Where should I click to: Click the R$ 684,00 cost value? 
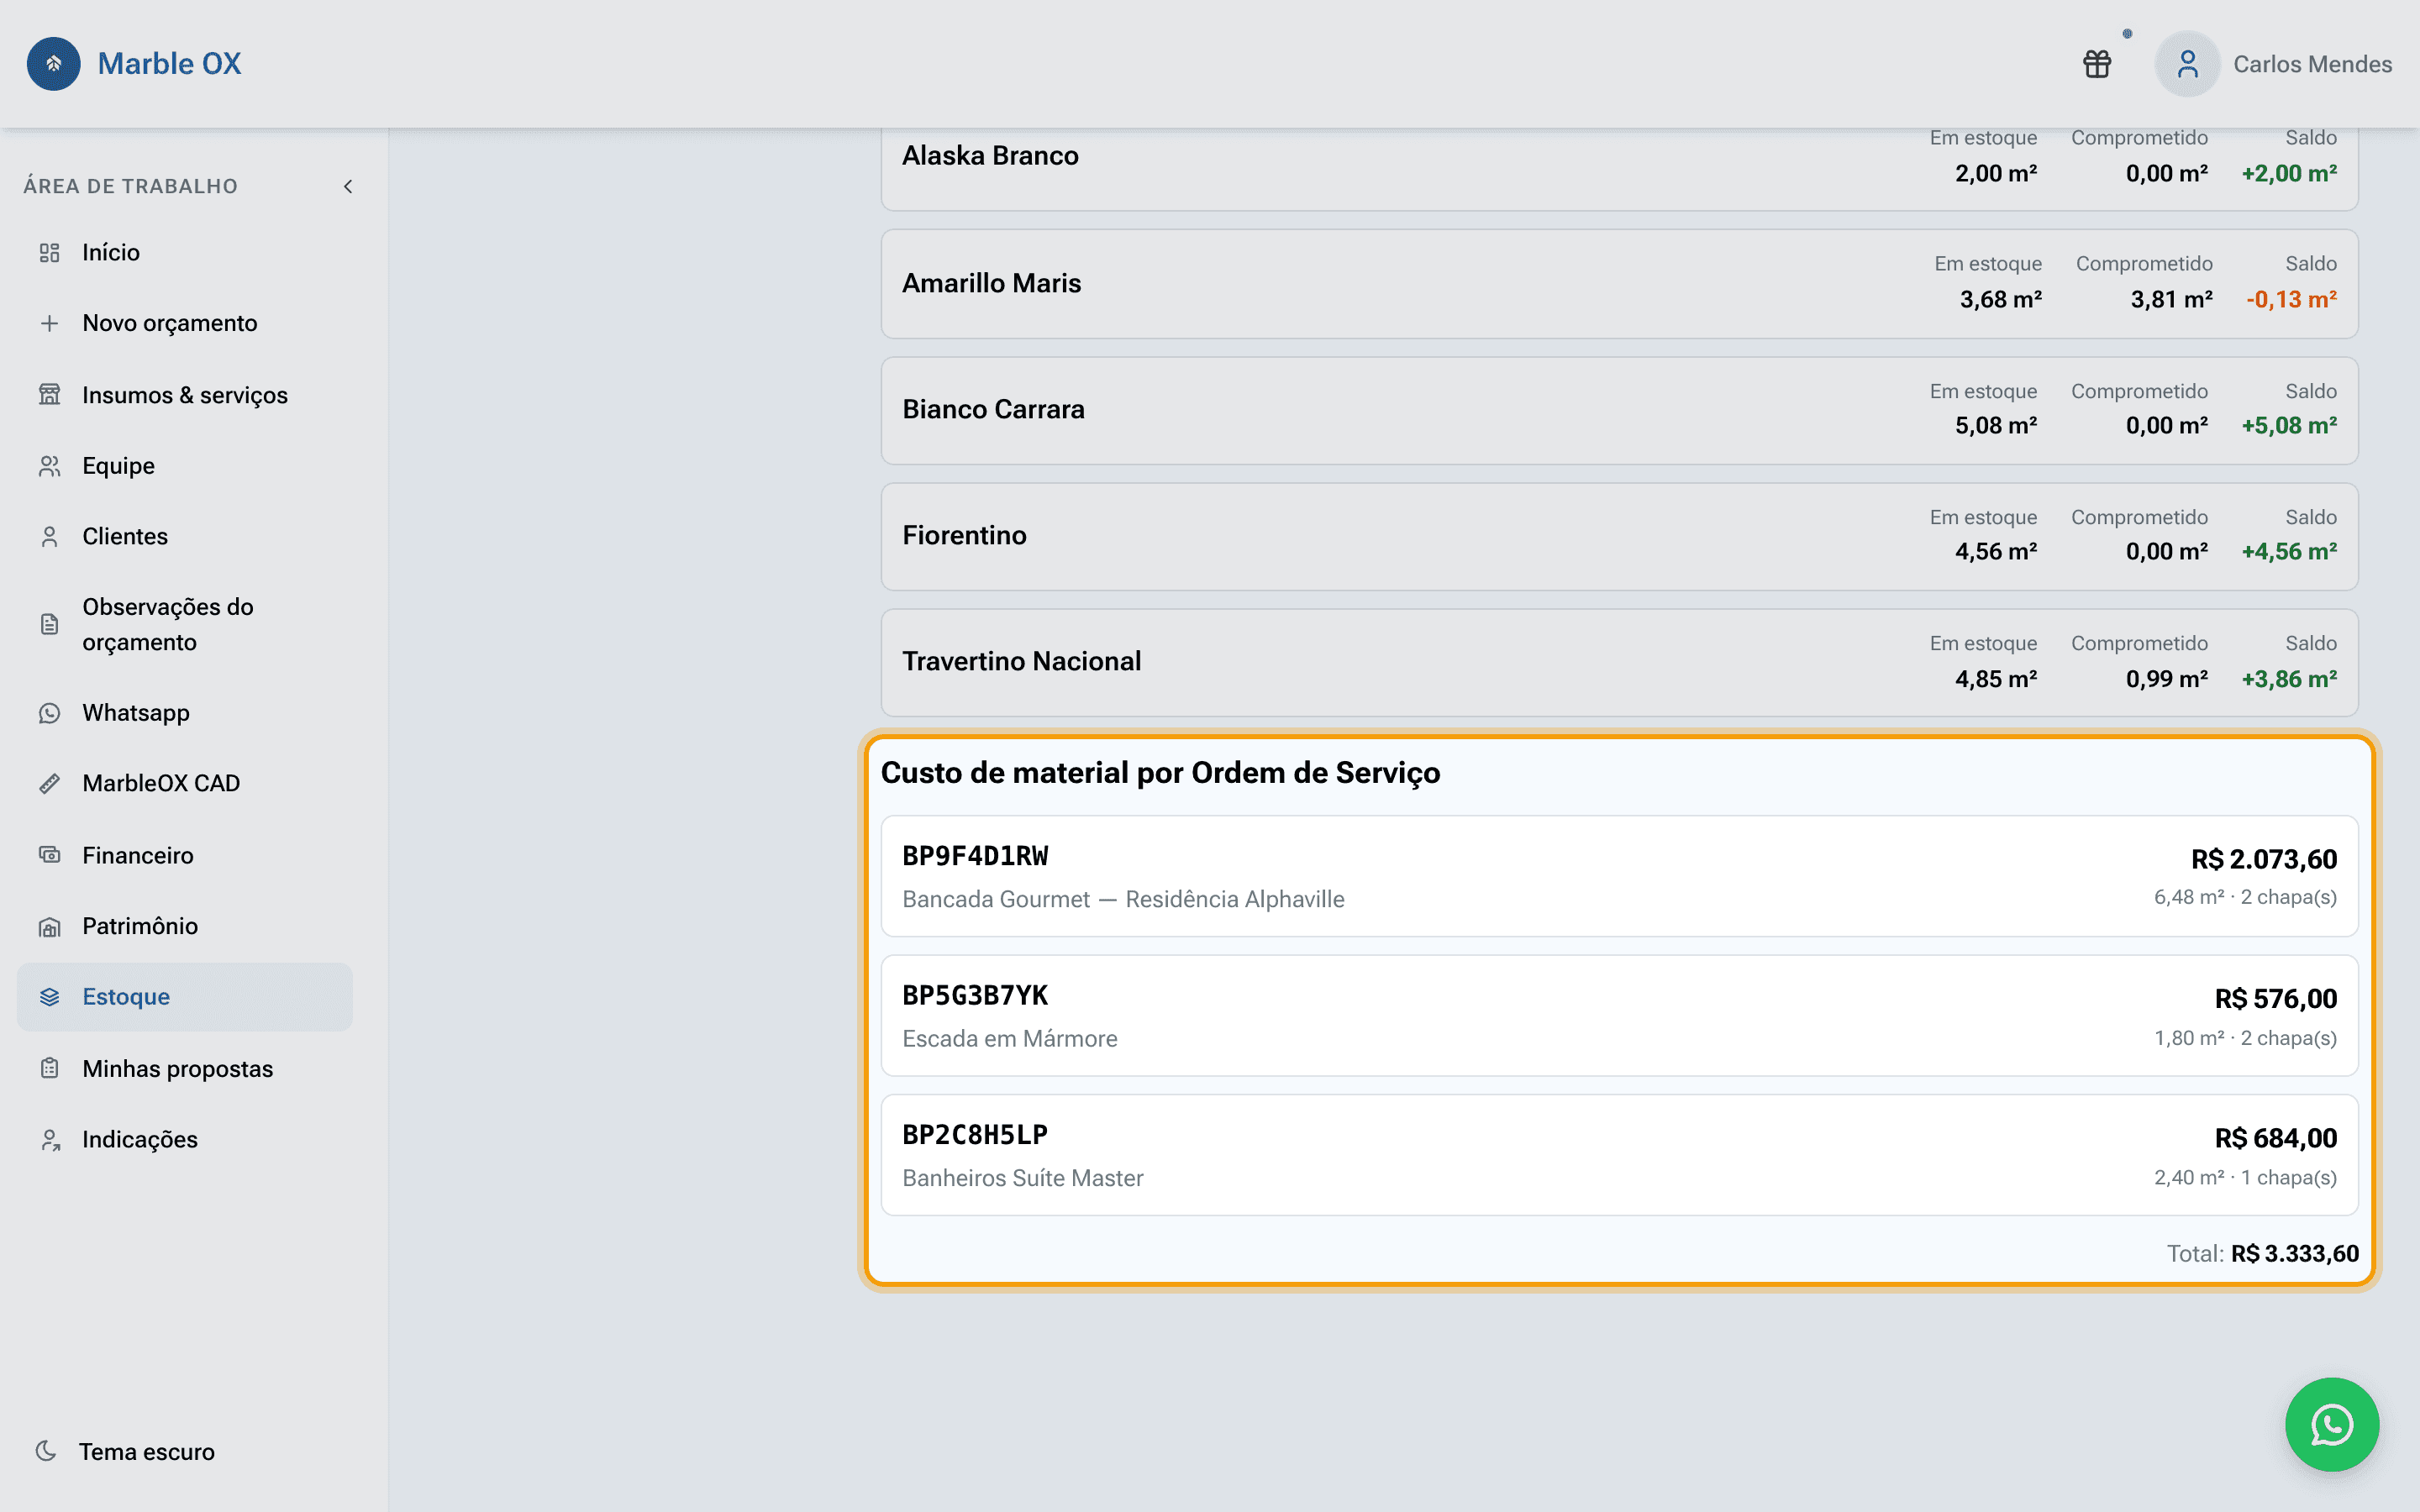pos(2276,1139)
